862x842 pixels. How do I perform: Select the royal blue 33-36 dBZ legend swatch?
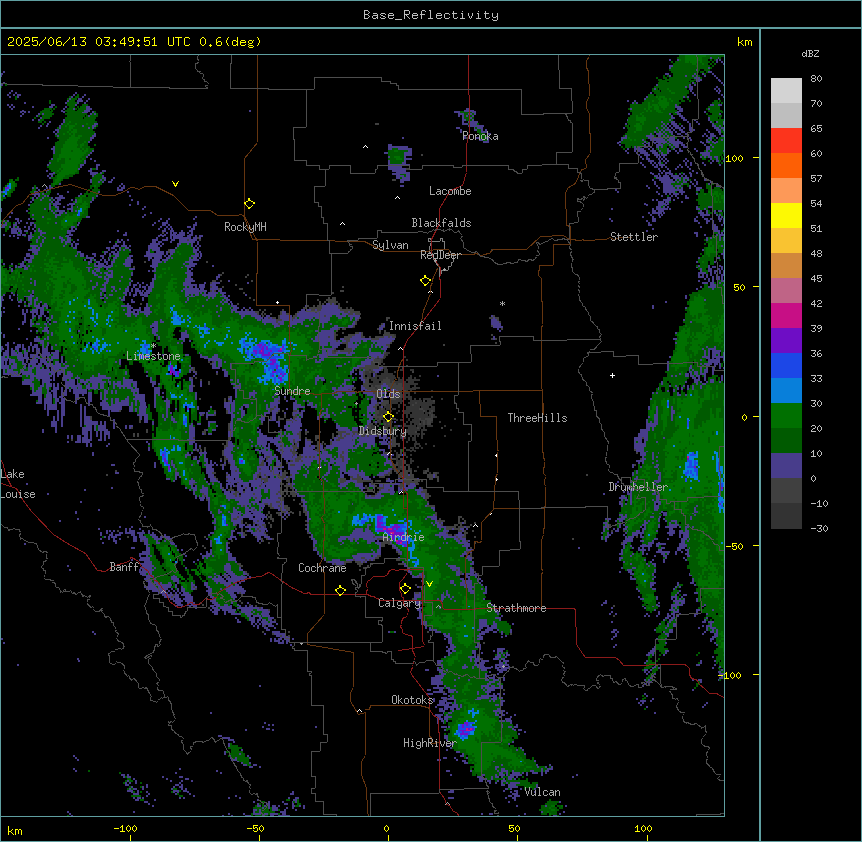click(x=786, y=365)
